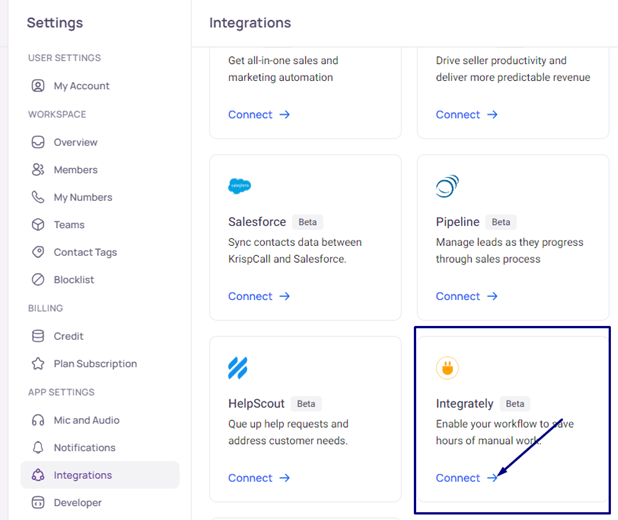Viewport: 618px width, 520px height.
Task: Click the My Account person icon
Action: coord(38,86)
